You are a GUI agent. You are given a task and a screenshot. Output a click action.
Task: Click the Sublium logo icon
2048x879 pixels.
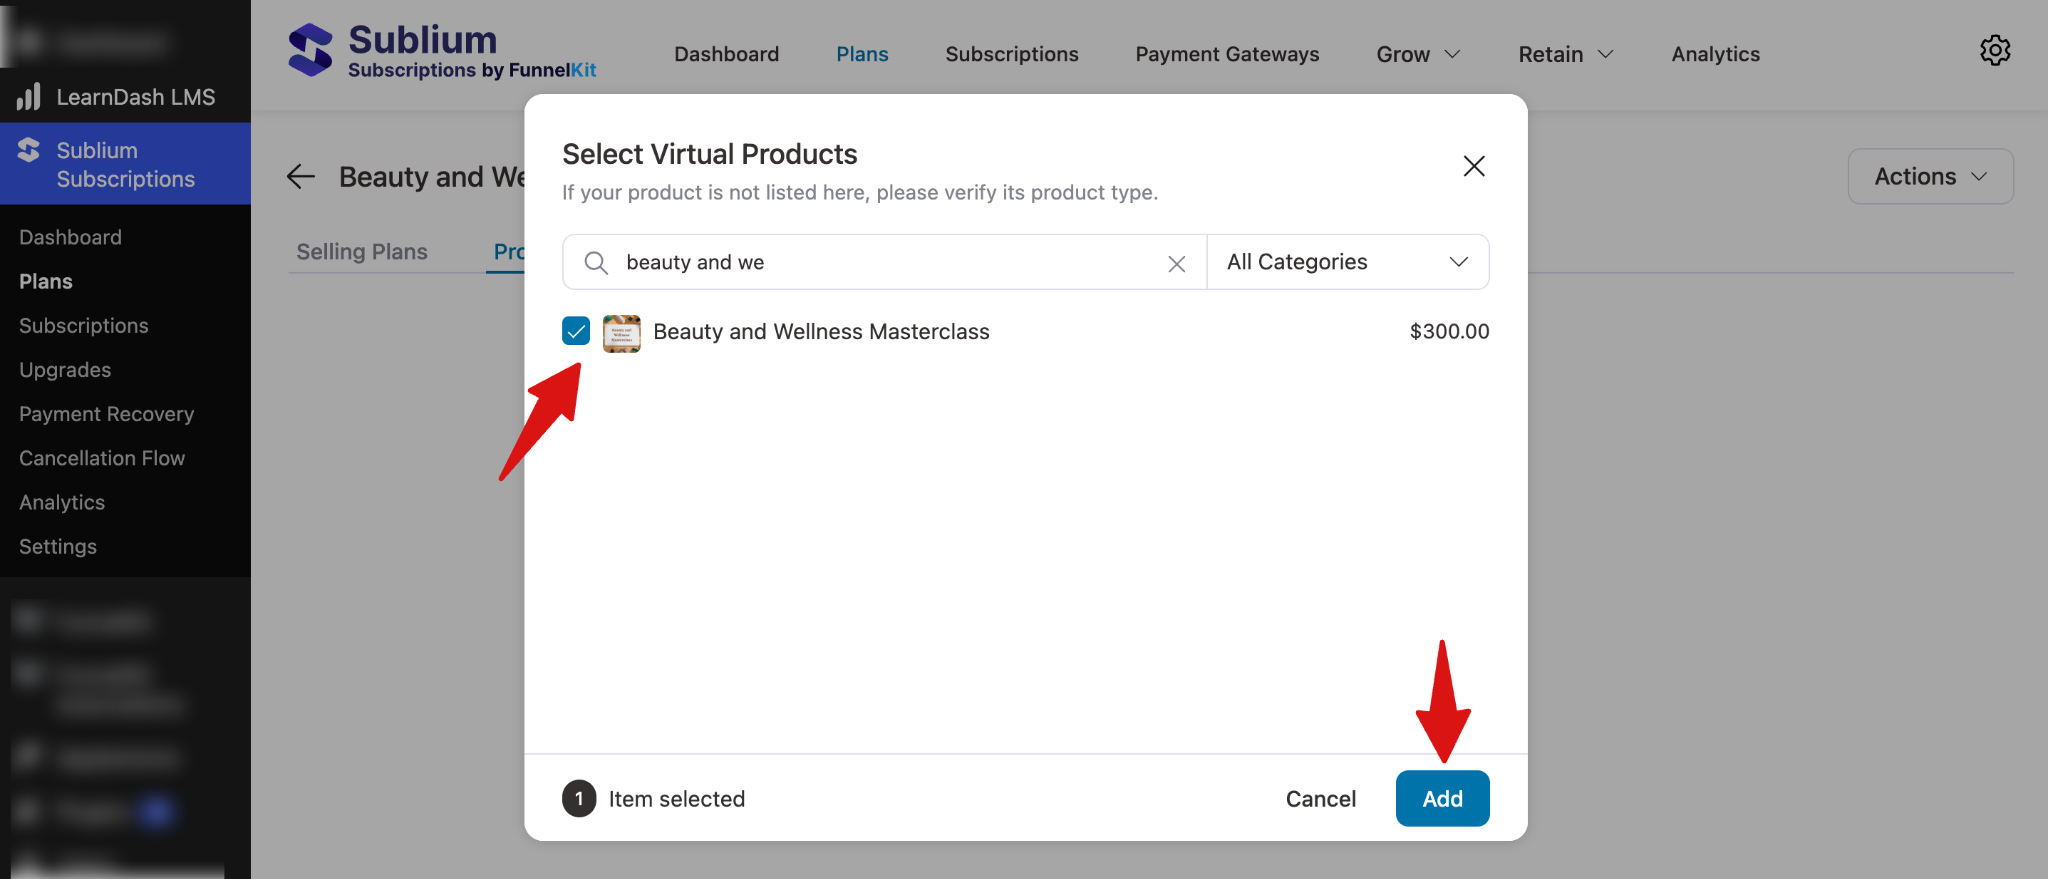tap(310, 50)
